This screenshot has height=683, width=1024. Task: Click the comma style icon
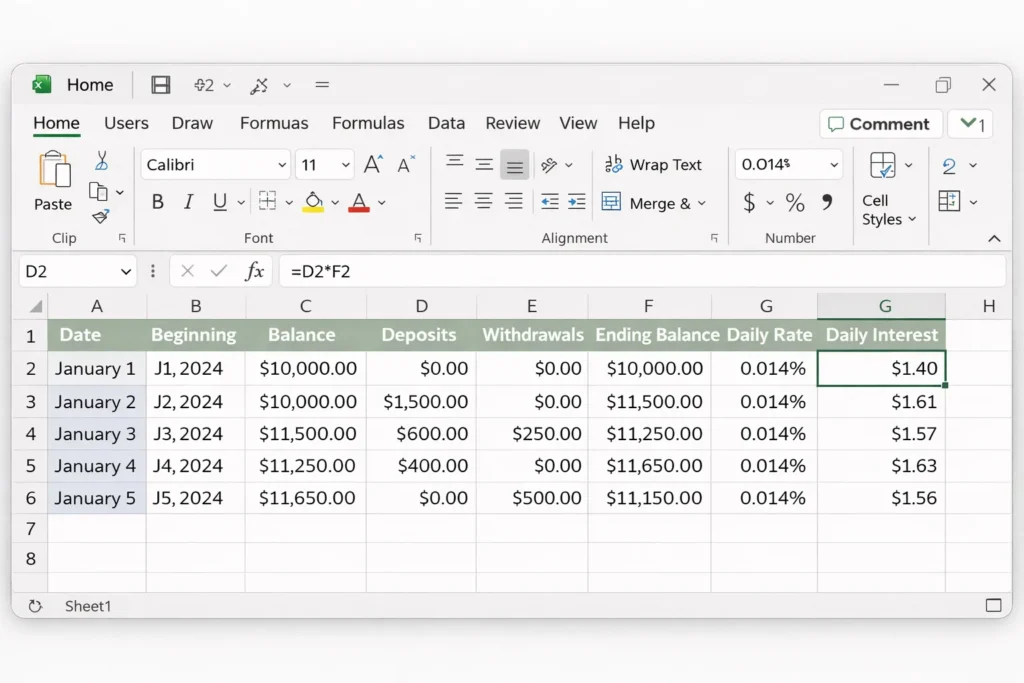coord(826,202)
